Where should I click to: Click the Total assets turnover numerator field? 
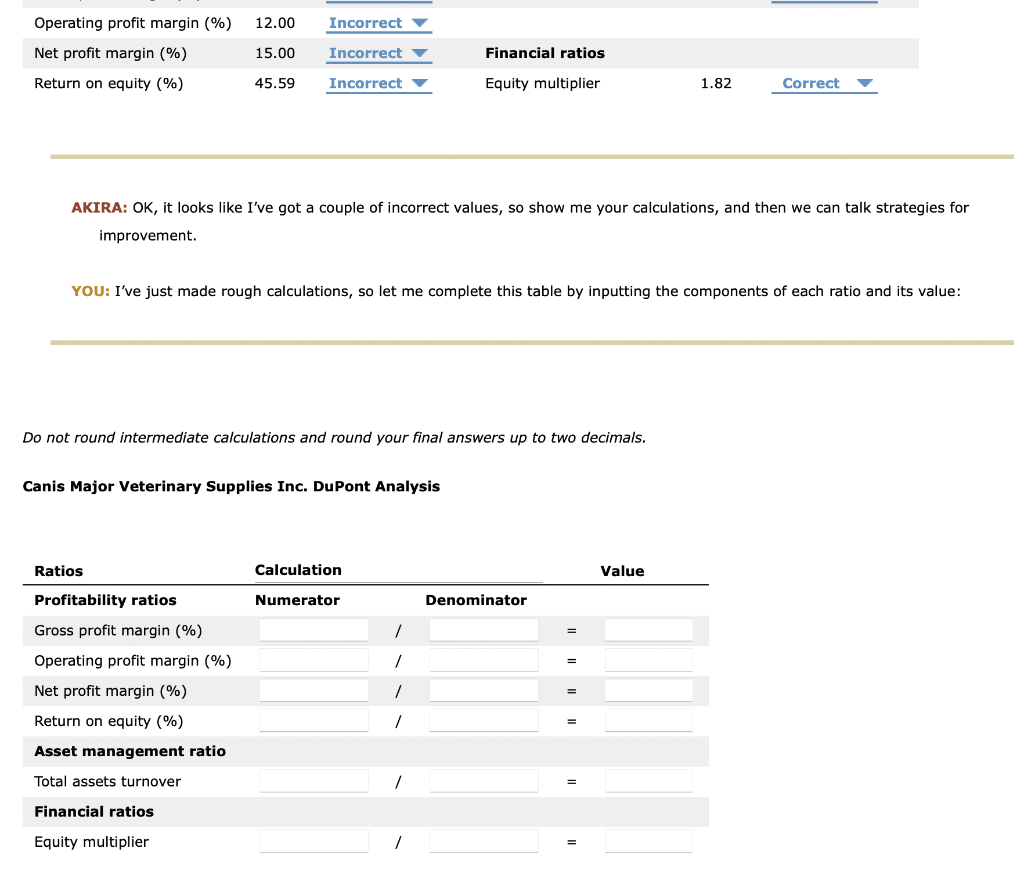click(314, 781)
